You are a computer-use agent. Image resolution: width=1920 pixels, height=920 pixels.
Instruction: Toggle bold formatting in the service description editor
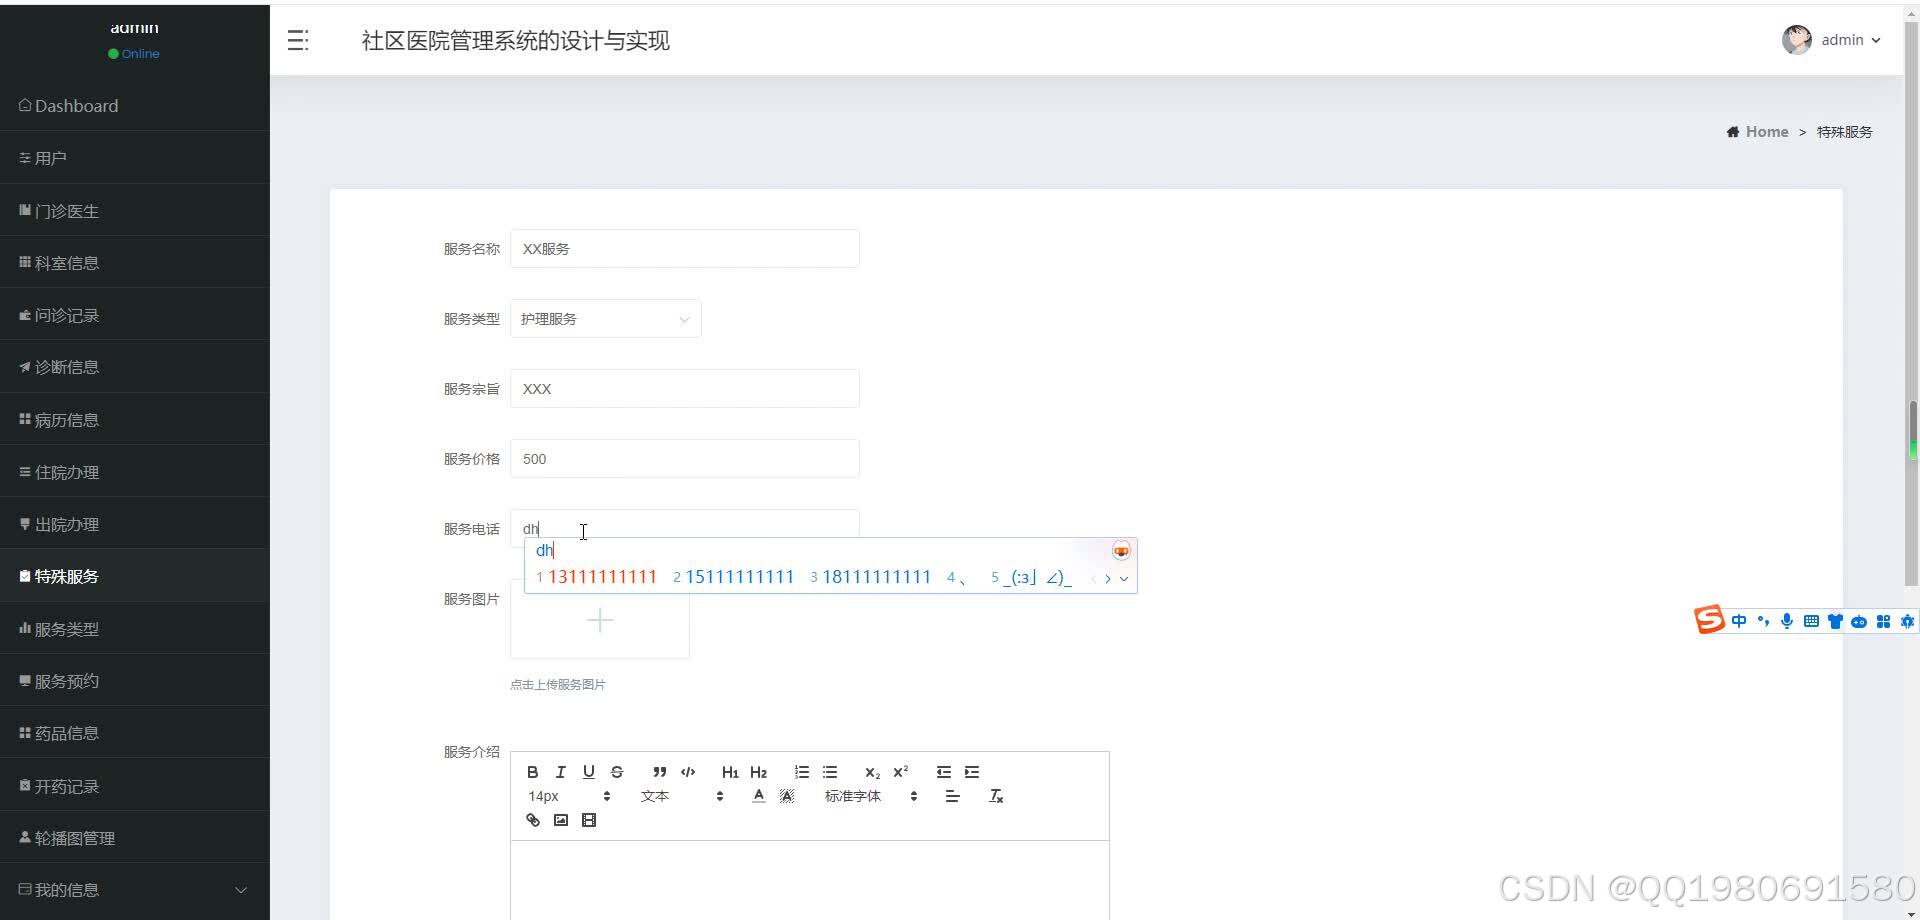(533, 771)
